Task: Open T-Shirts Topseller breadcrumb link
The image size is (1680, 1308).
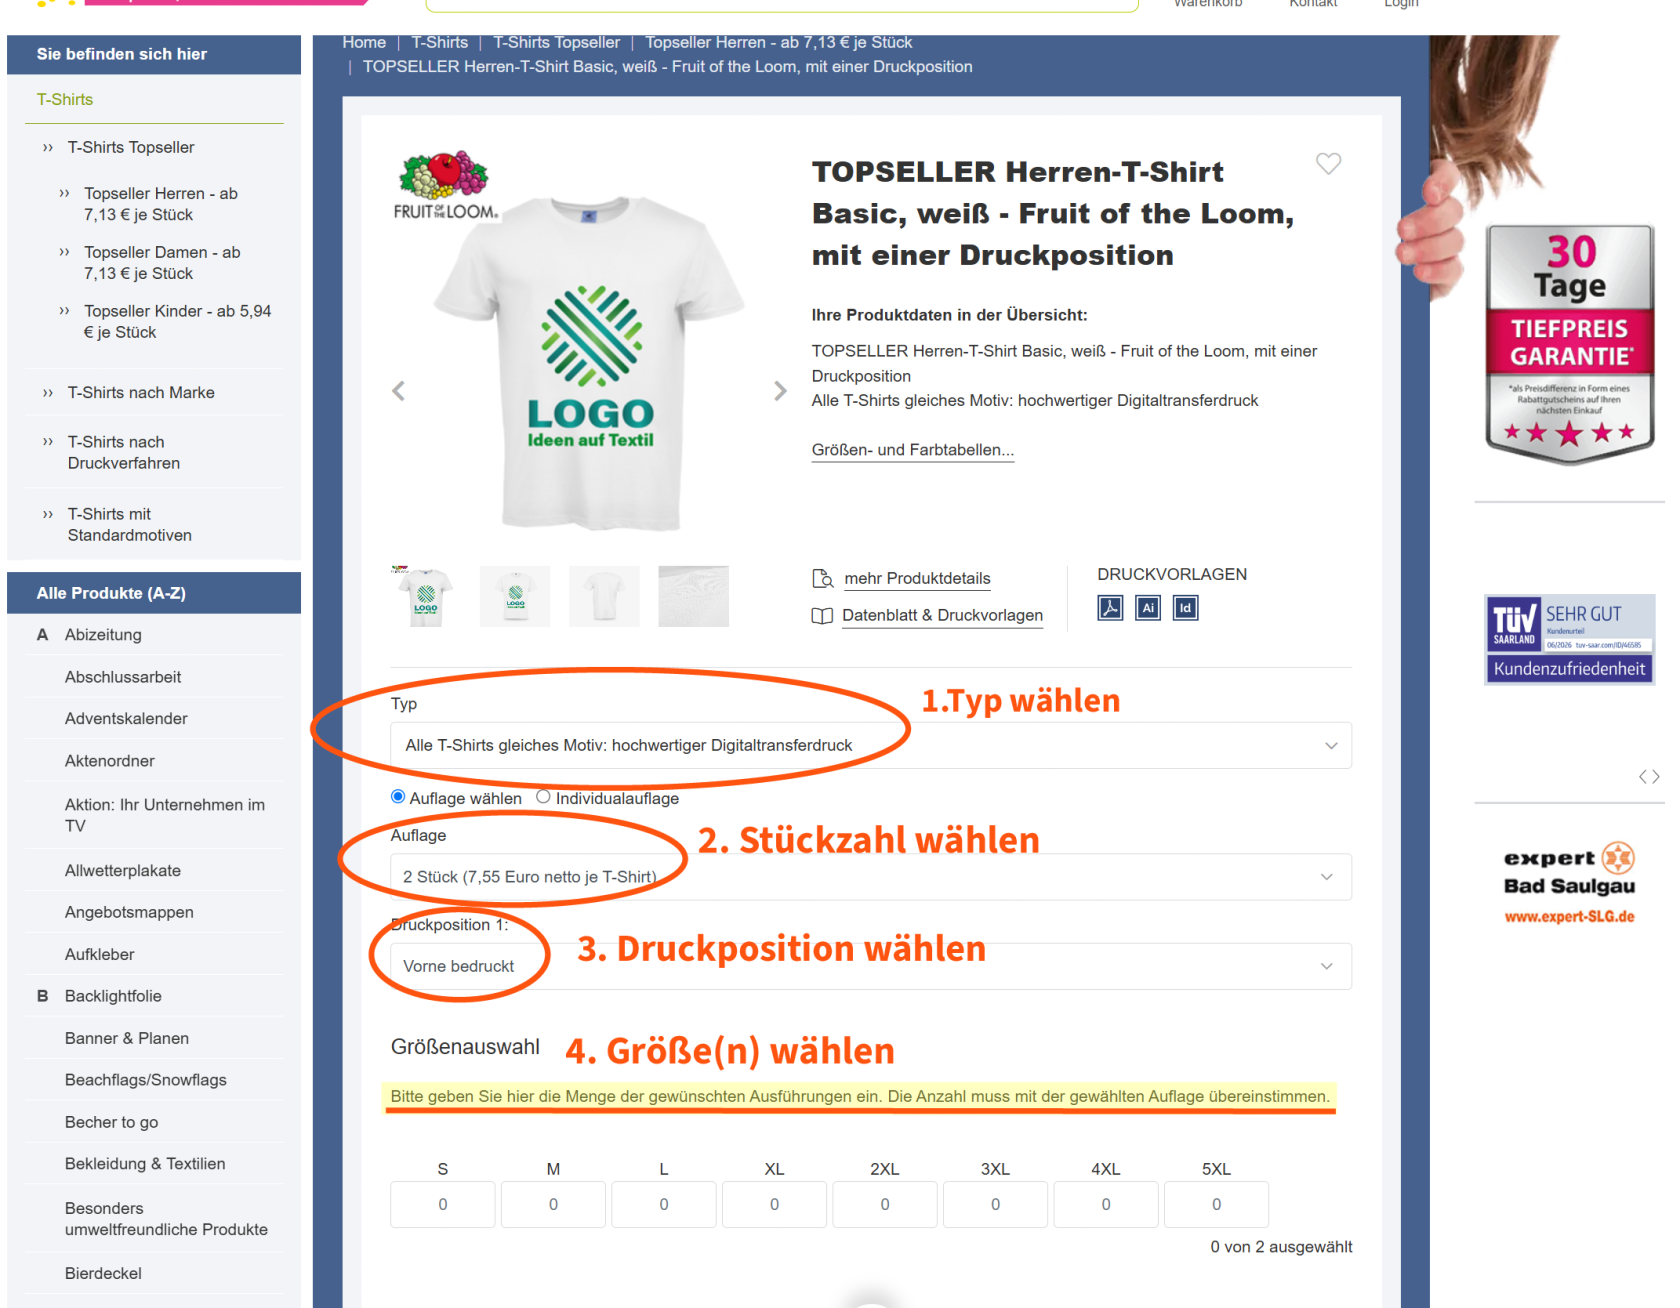Action: pyautogui.click(x=556, y=42)
